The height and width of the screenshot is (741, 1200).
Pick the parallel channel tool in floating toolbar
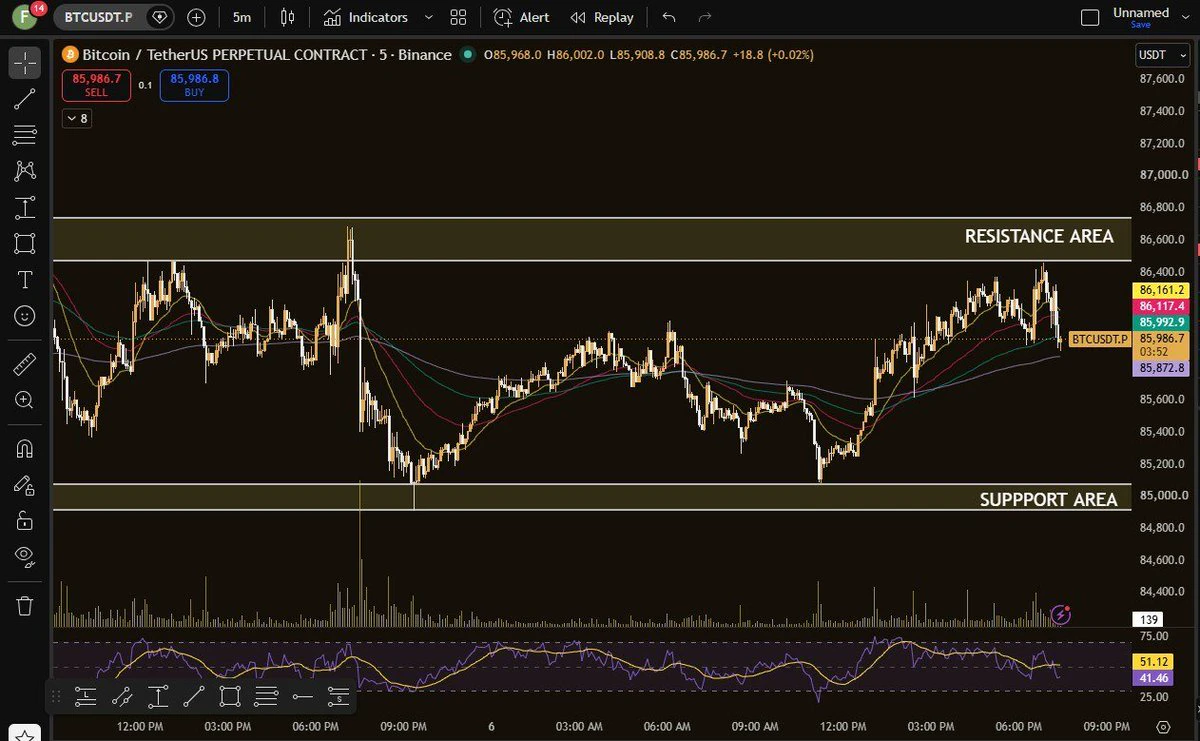122,696
